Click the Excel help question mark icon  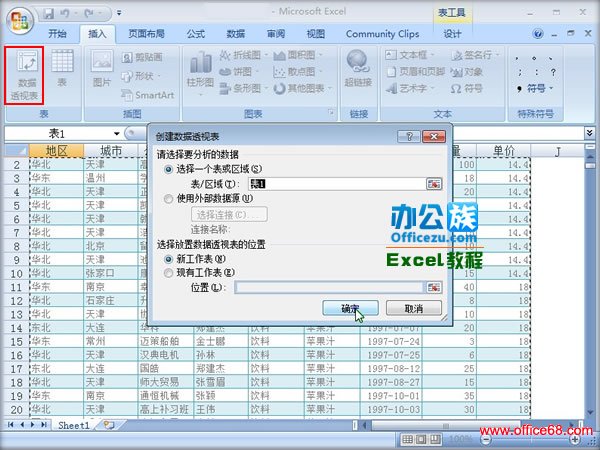[x=538, y=34]
